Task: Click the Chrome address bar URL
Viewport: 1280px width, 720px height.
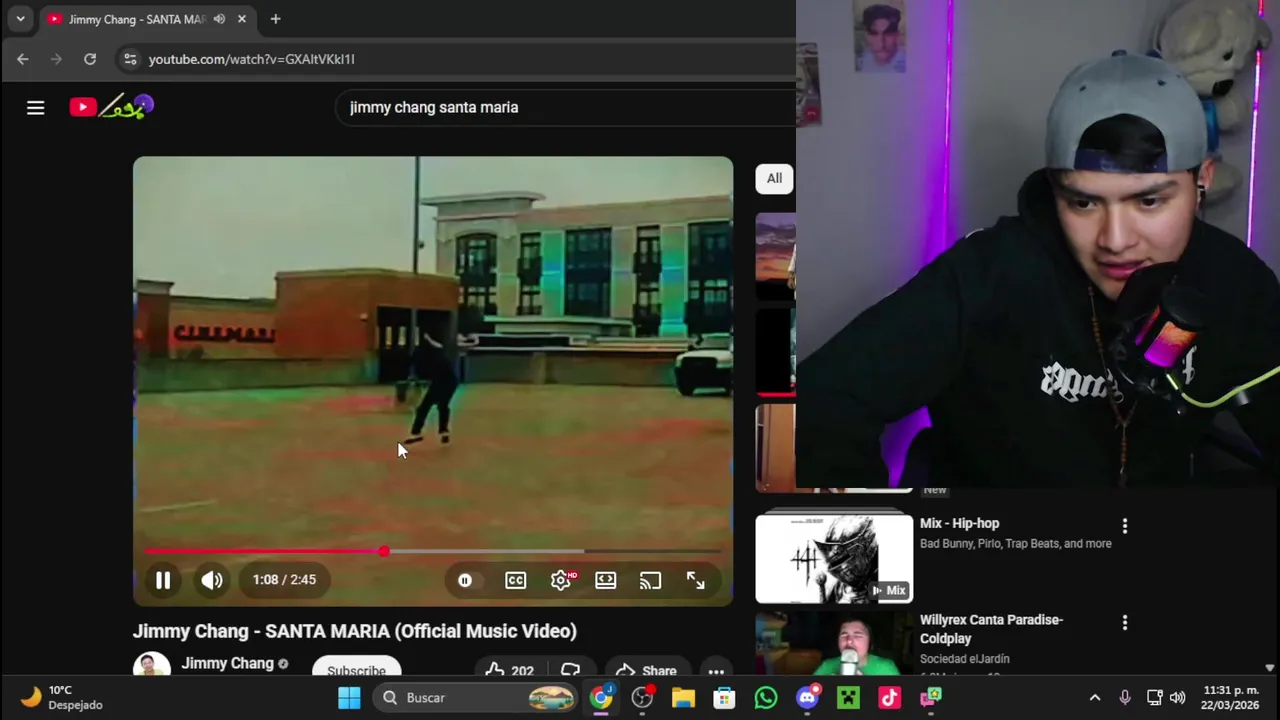Action: pyautogui.click(x=252, y=59)
